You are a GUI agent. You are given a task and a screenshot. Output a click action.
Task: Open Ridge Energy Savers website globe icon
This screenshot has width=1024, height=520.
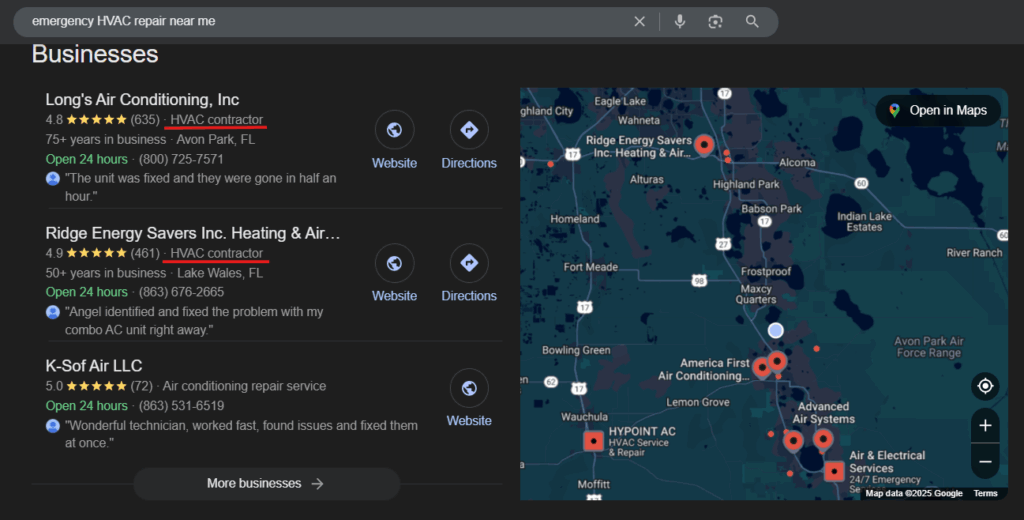click(x=394, y=263)
